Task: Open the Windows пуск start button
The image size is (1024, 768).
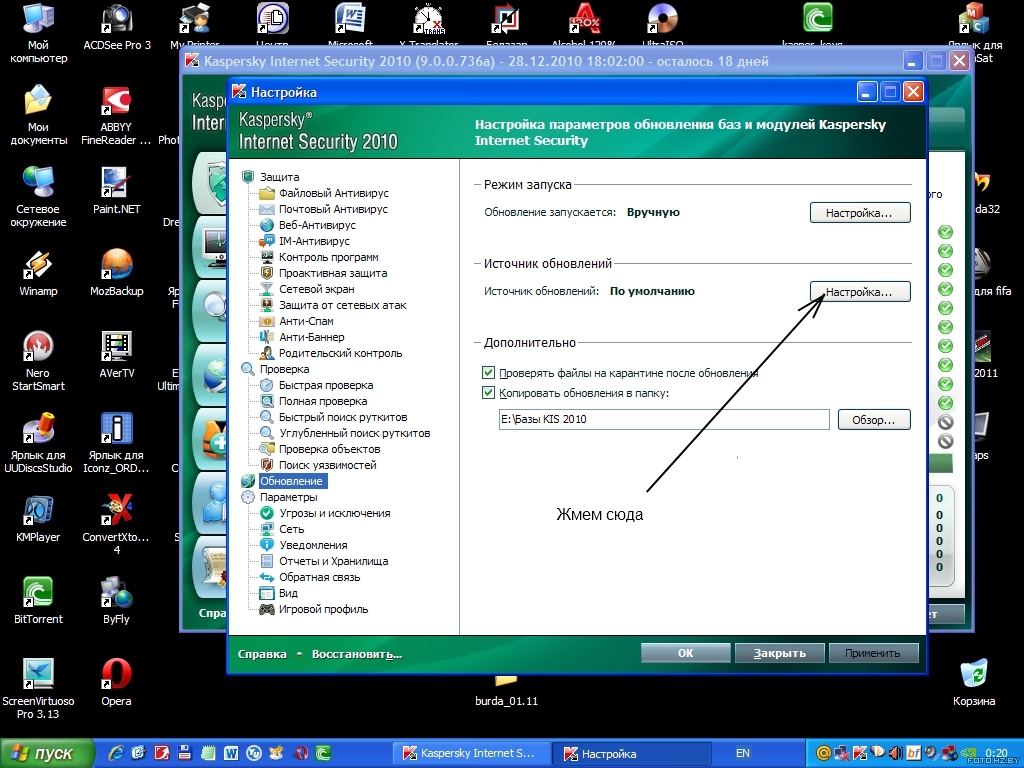Action: point(47,754)
